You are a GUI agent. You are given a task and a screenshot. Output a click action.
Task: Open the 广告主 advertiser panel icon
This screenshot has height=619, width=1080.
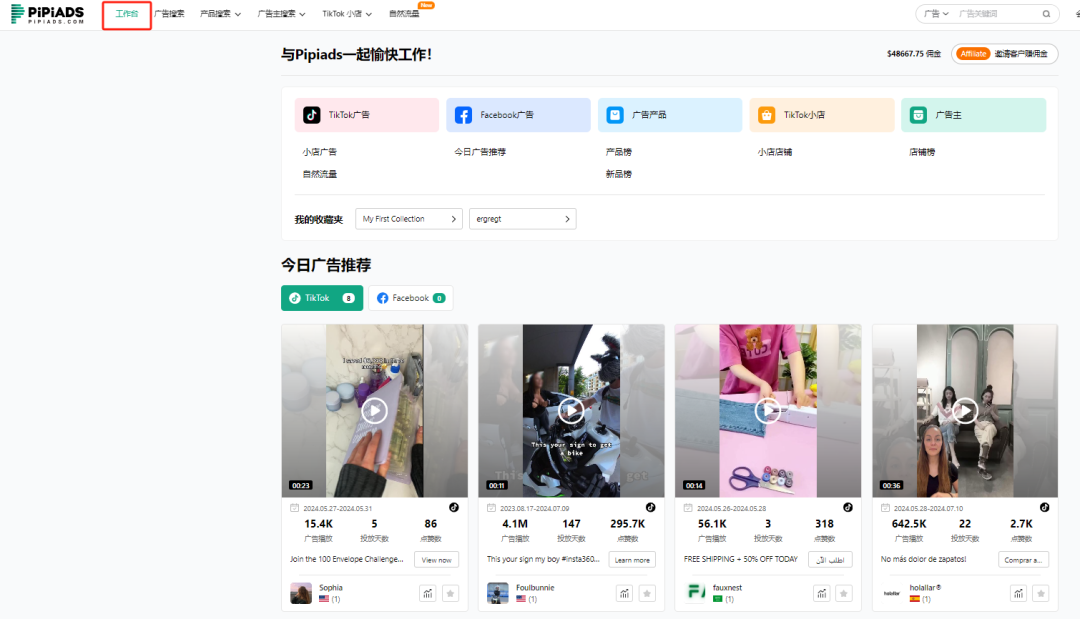917,114
